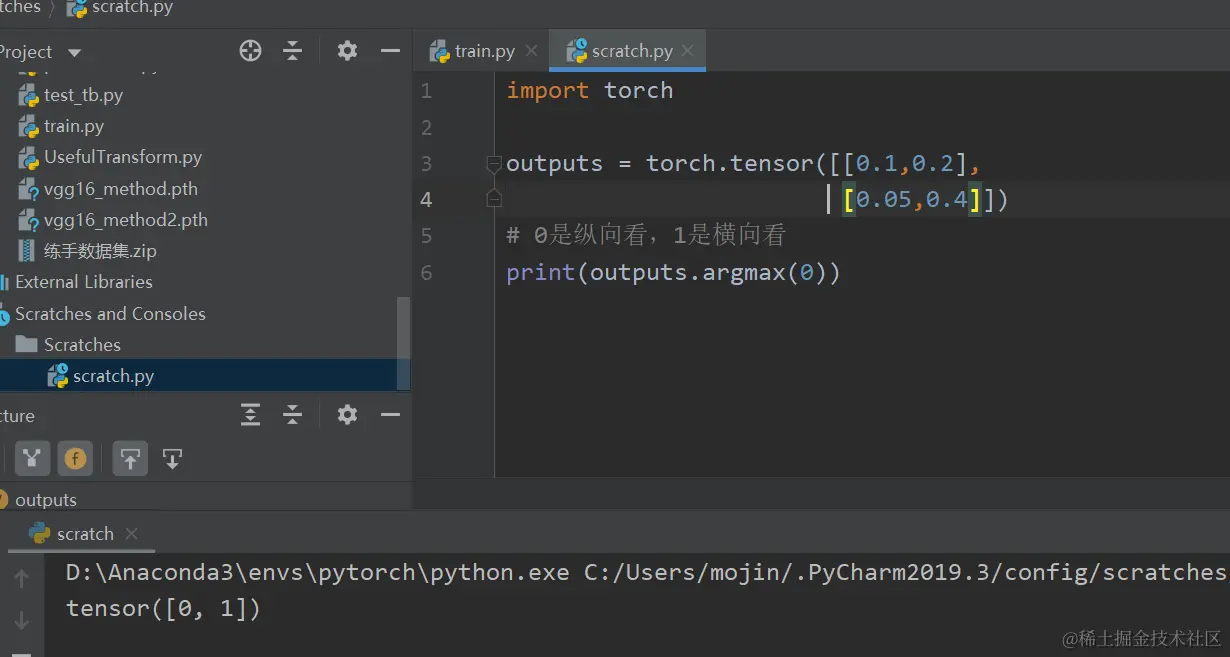Select train.py in project tree

click(74, 126)
